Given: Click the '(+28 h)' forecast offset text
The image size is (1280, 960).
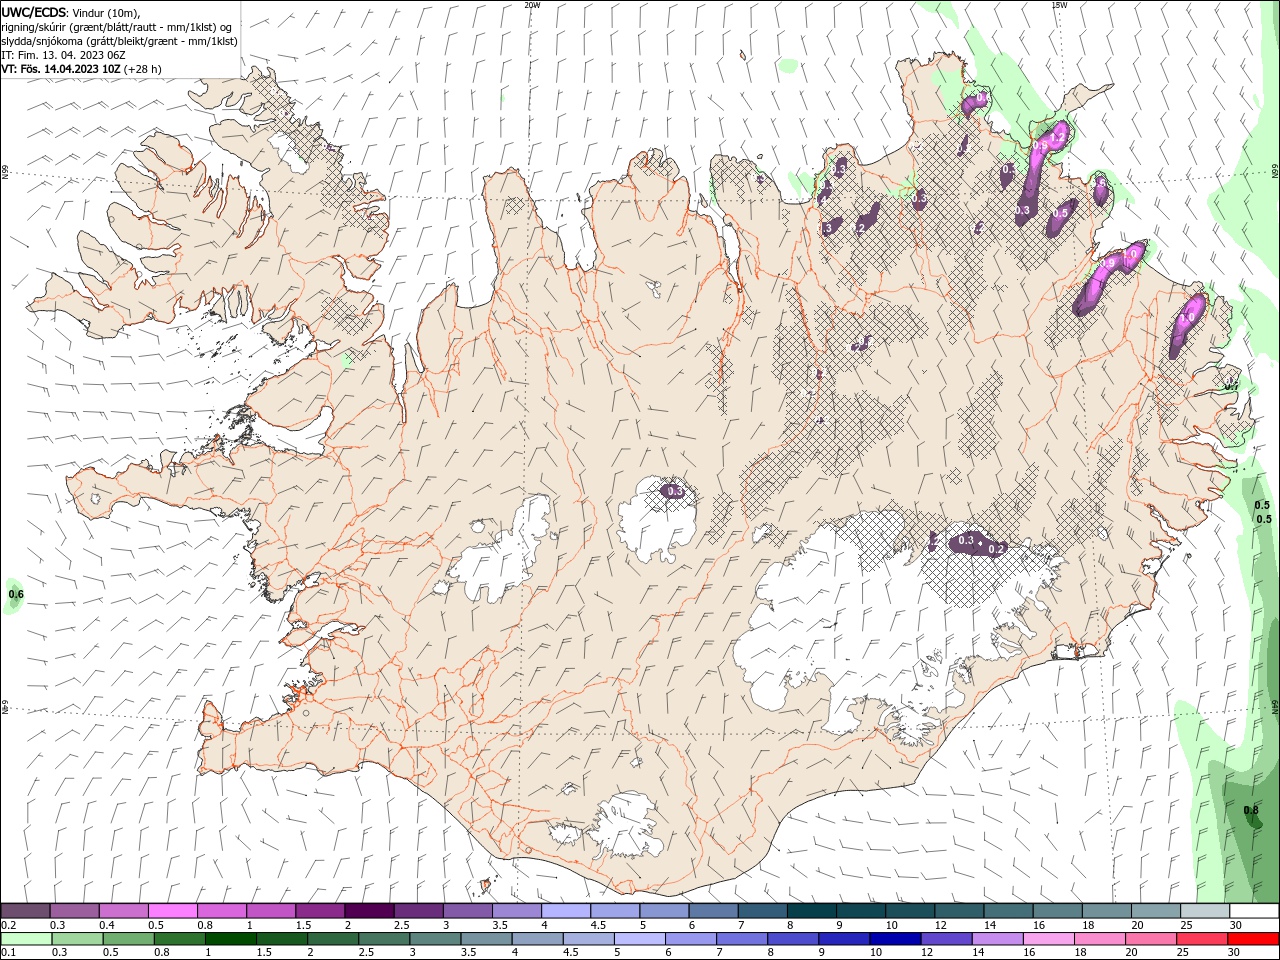Looking at the screenshot, I should point(143,69).
